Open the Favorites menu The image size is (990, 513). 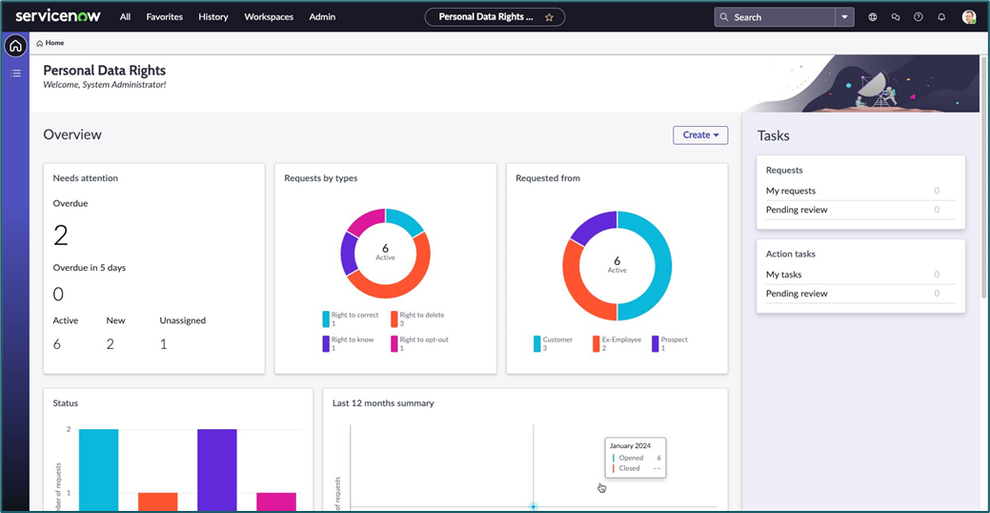point(164,17)
